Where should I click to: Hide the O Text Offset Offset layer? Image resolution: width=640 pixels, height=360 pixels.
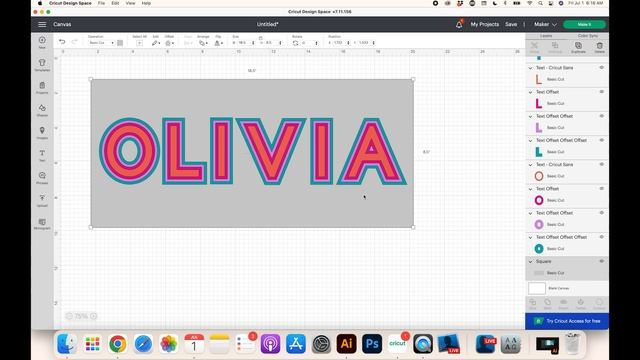(x=602, y=213)
